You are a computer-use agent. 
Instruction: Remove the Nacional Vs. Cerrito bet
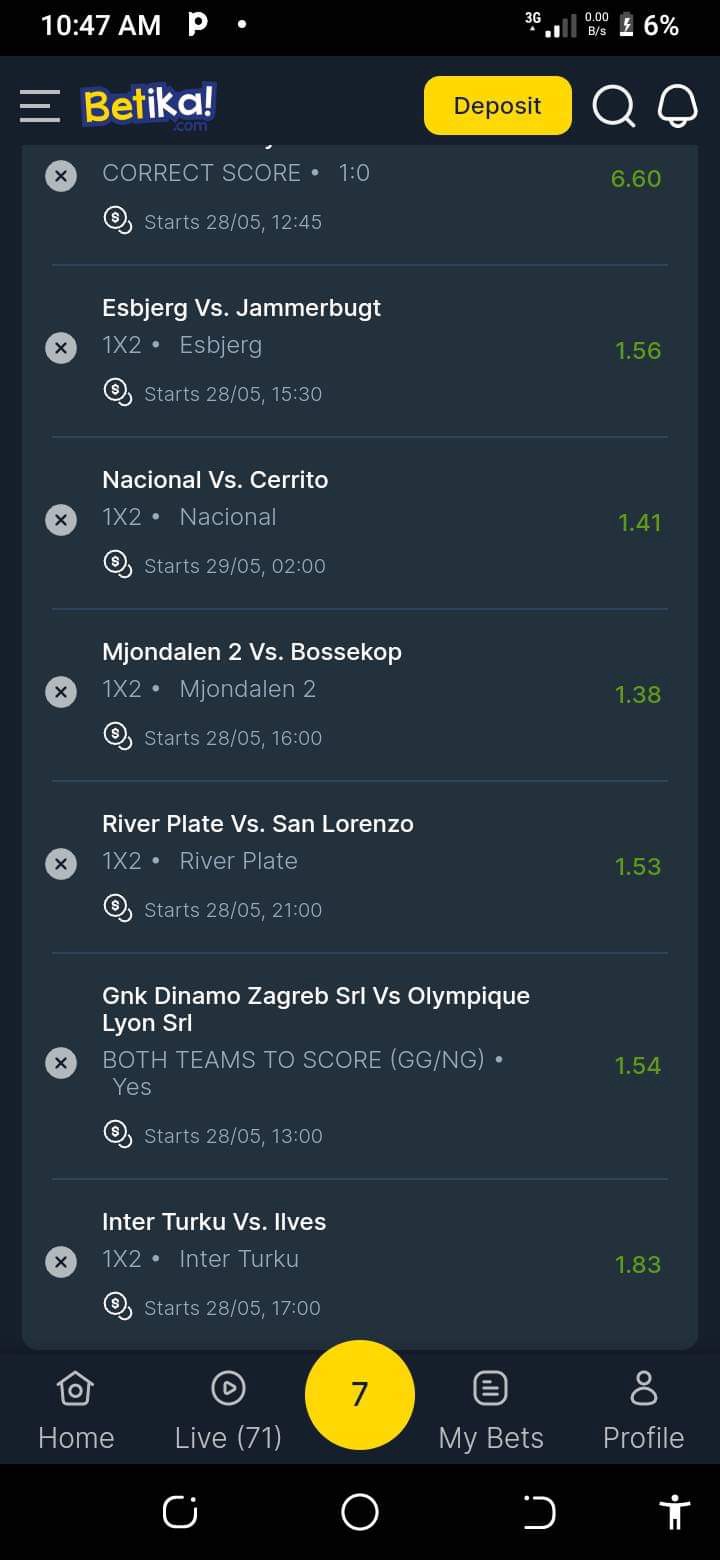(61, 519)
